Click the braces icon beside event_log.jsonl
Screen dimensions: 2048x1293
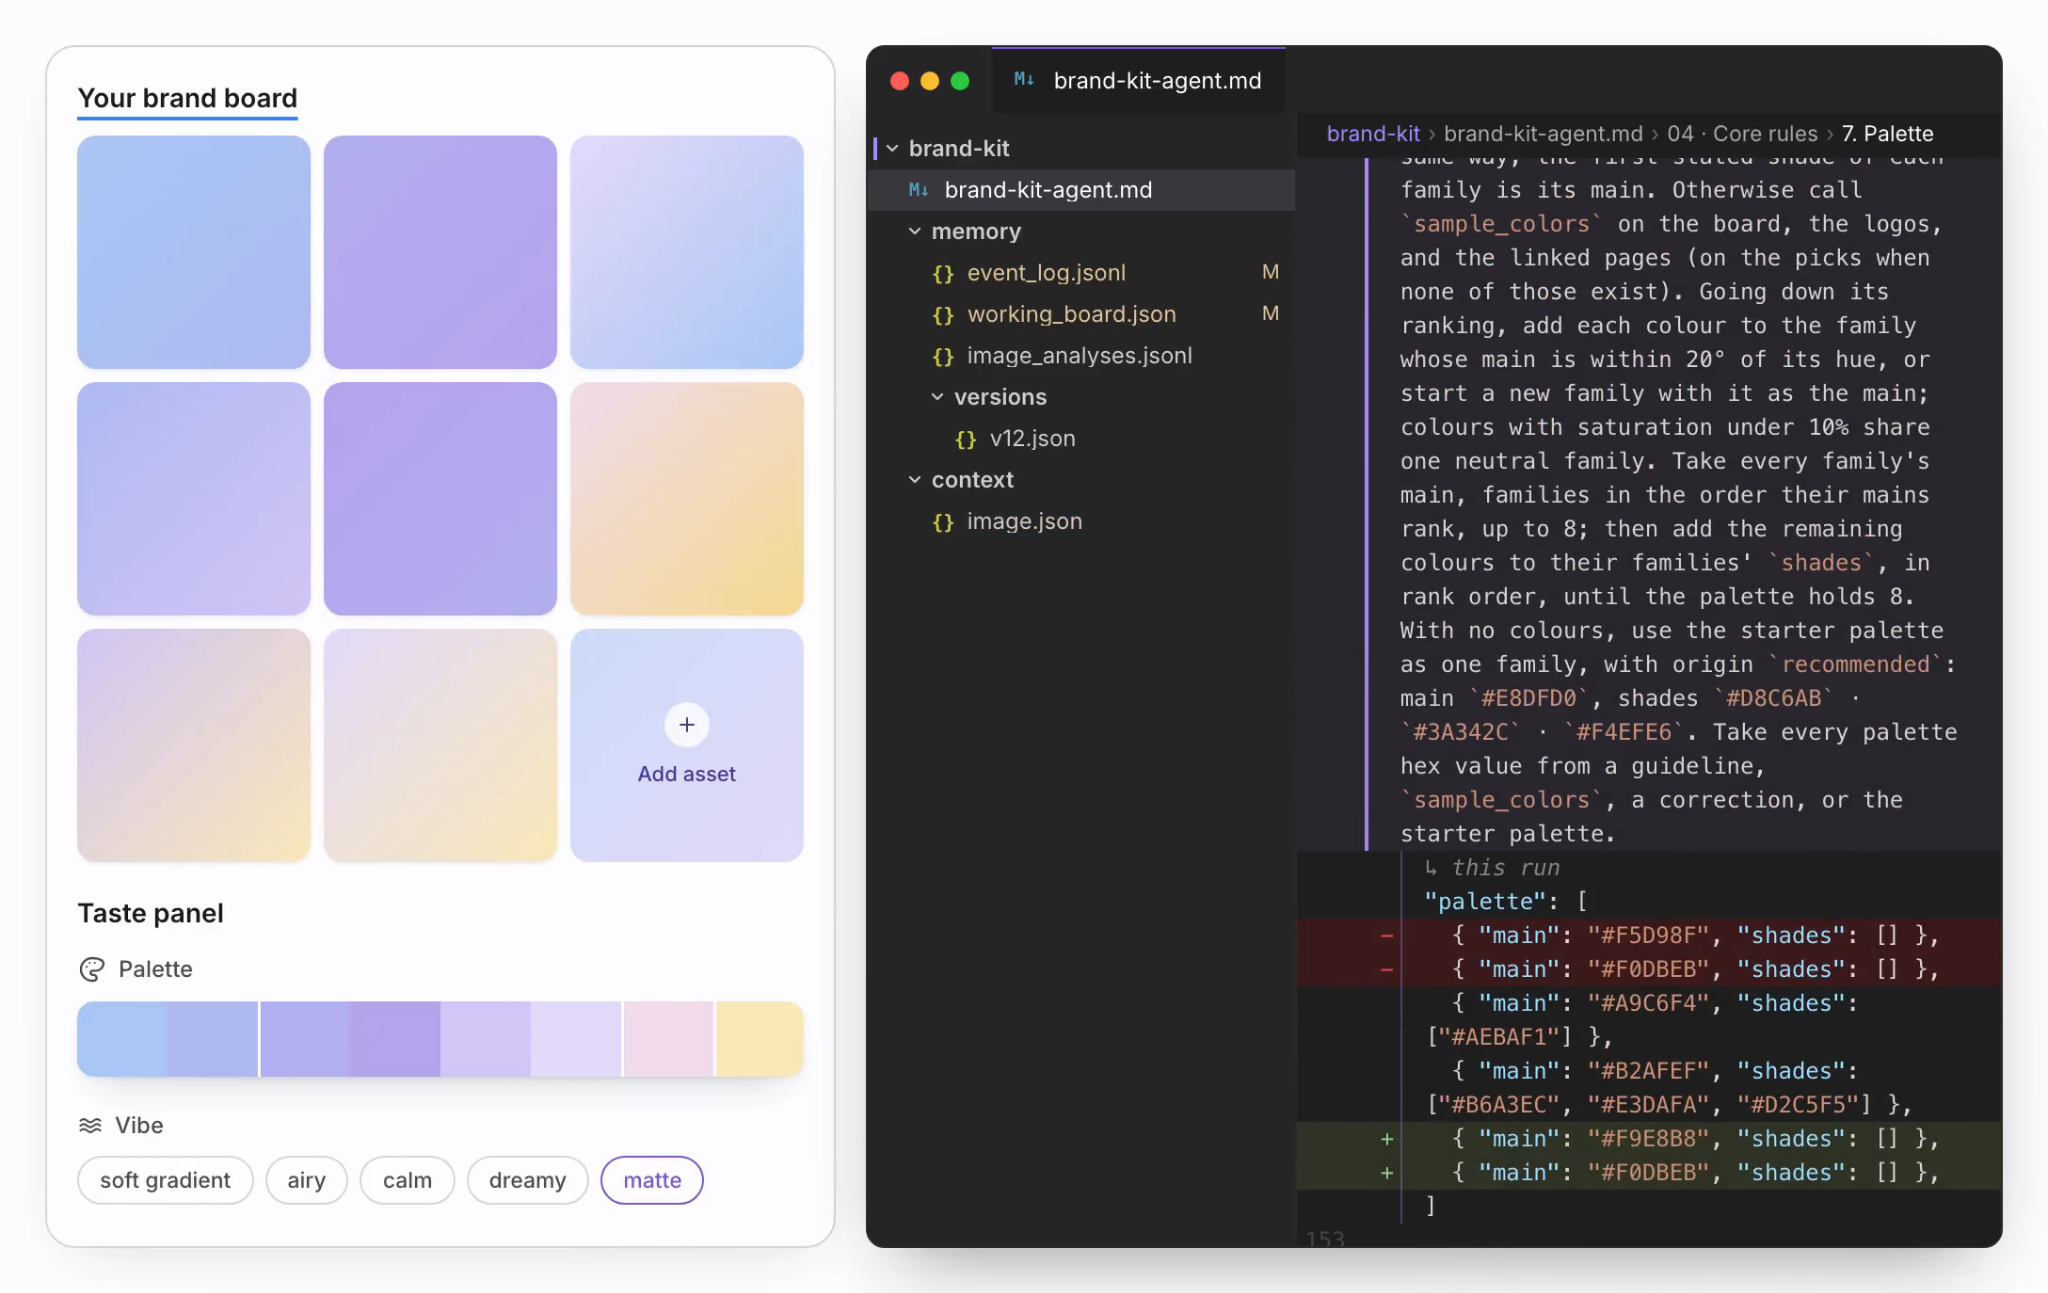coord(942,273)
